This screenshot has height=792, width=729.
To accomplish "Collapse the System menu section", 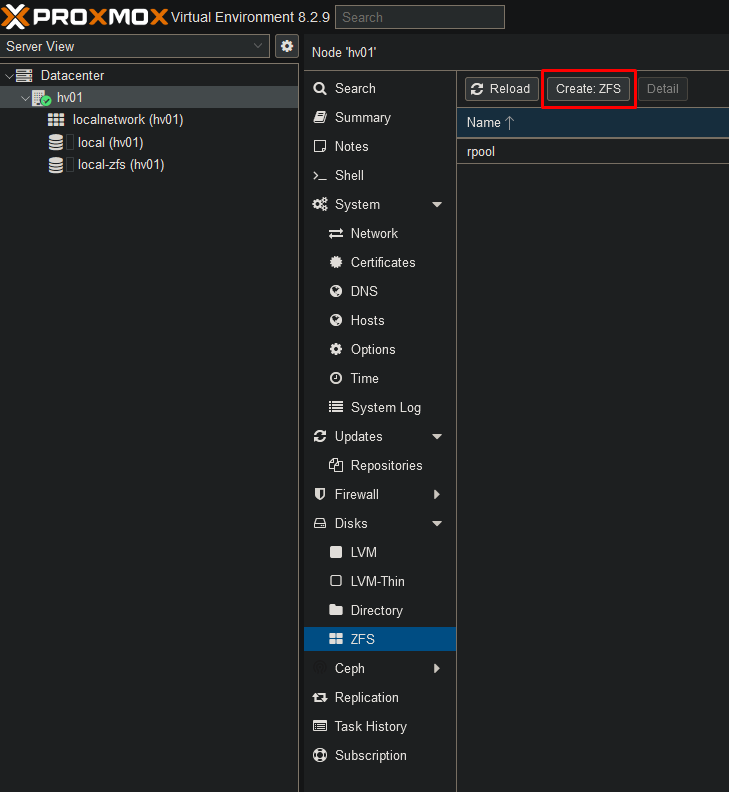I will pyautogui.click(x=437, y=205).
